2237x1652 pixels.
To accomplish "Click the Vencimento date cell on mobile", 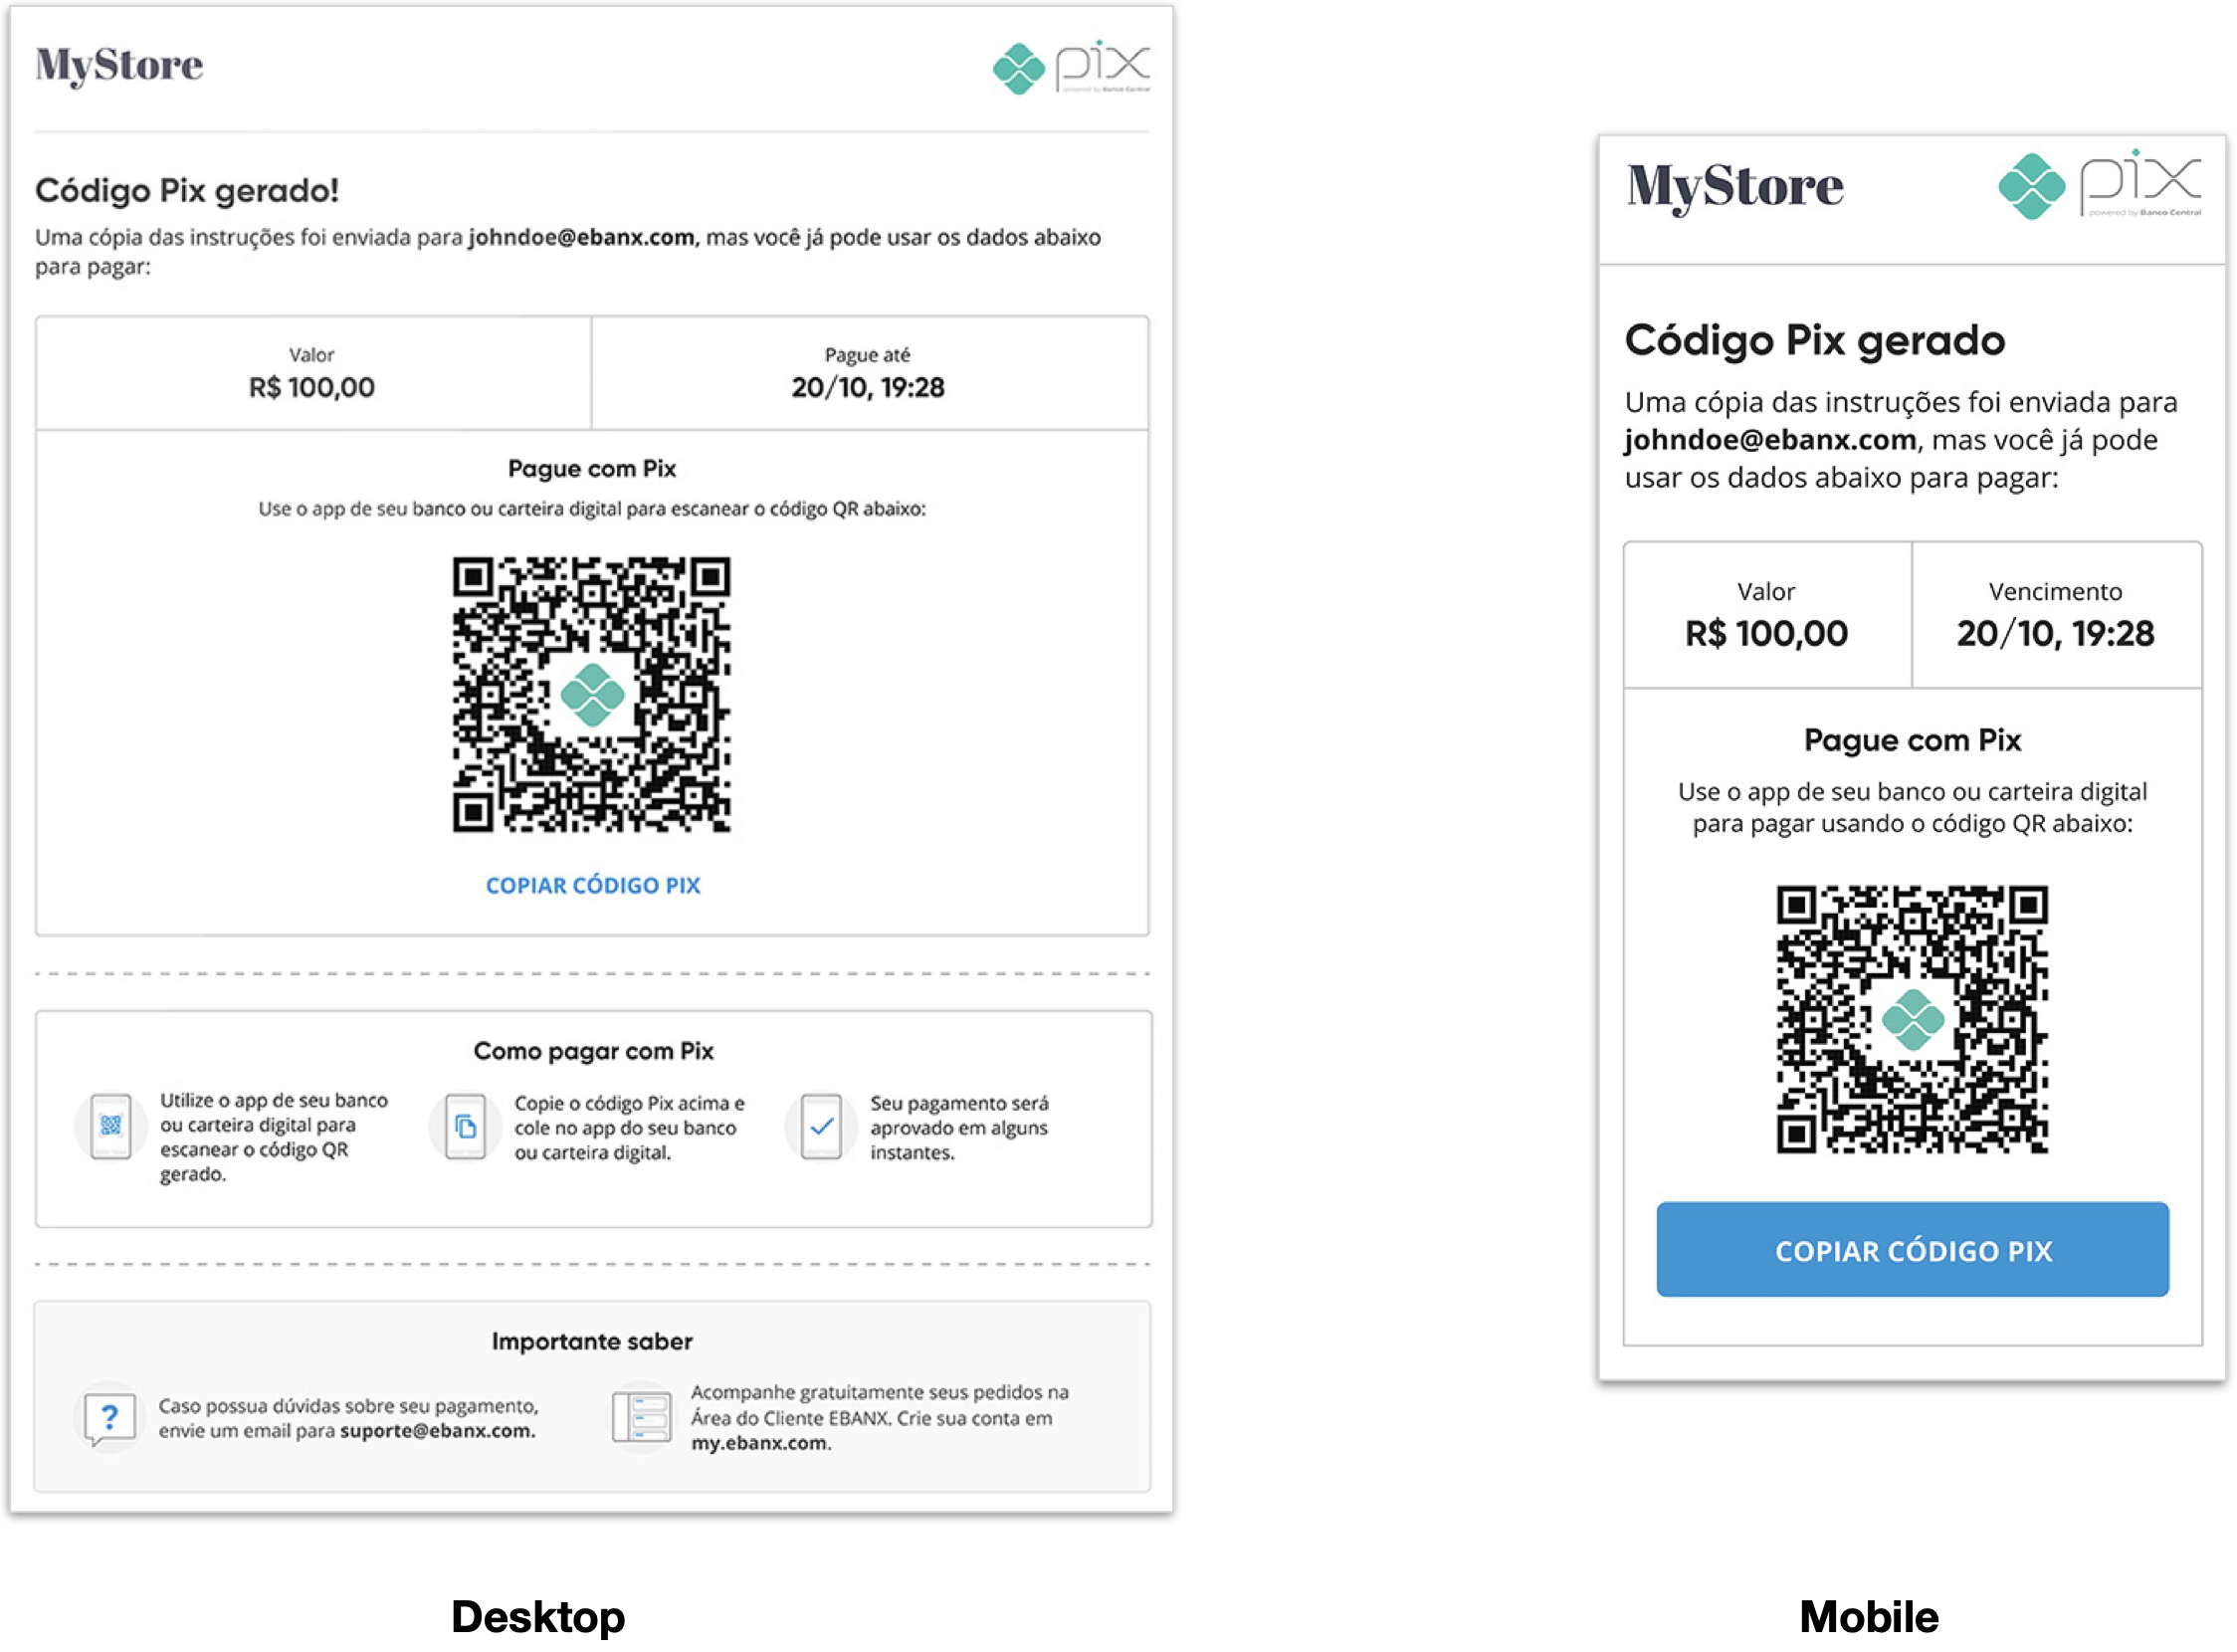I will (x=2055, y=615).
